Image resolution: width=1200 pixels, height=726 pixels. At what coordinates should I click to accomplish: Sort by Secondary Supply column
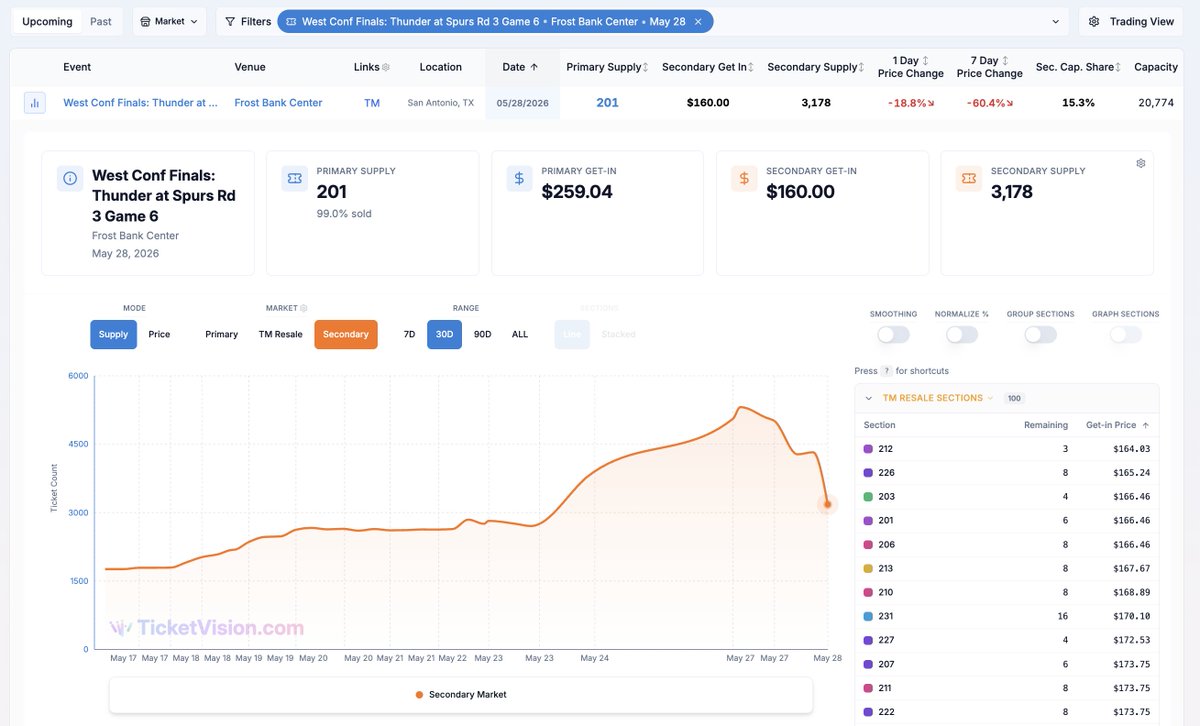(862, 67)
